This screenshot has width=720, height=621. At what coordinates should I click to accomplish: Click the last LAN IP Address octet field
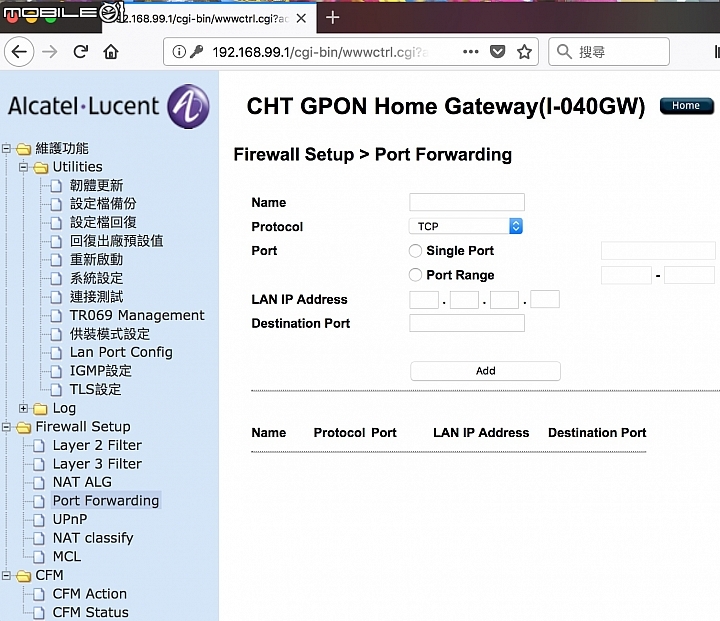click(x=545, y=299)
